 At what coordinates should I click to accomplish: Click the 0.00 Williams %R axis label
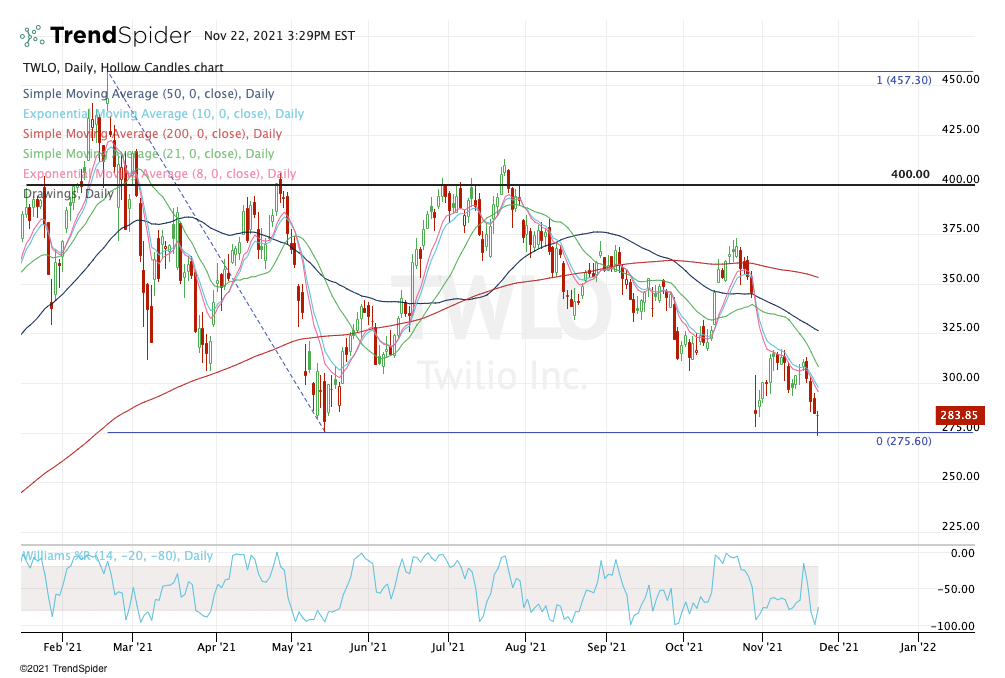tap(963, 553)
